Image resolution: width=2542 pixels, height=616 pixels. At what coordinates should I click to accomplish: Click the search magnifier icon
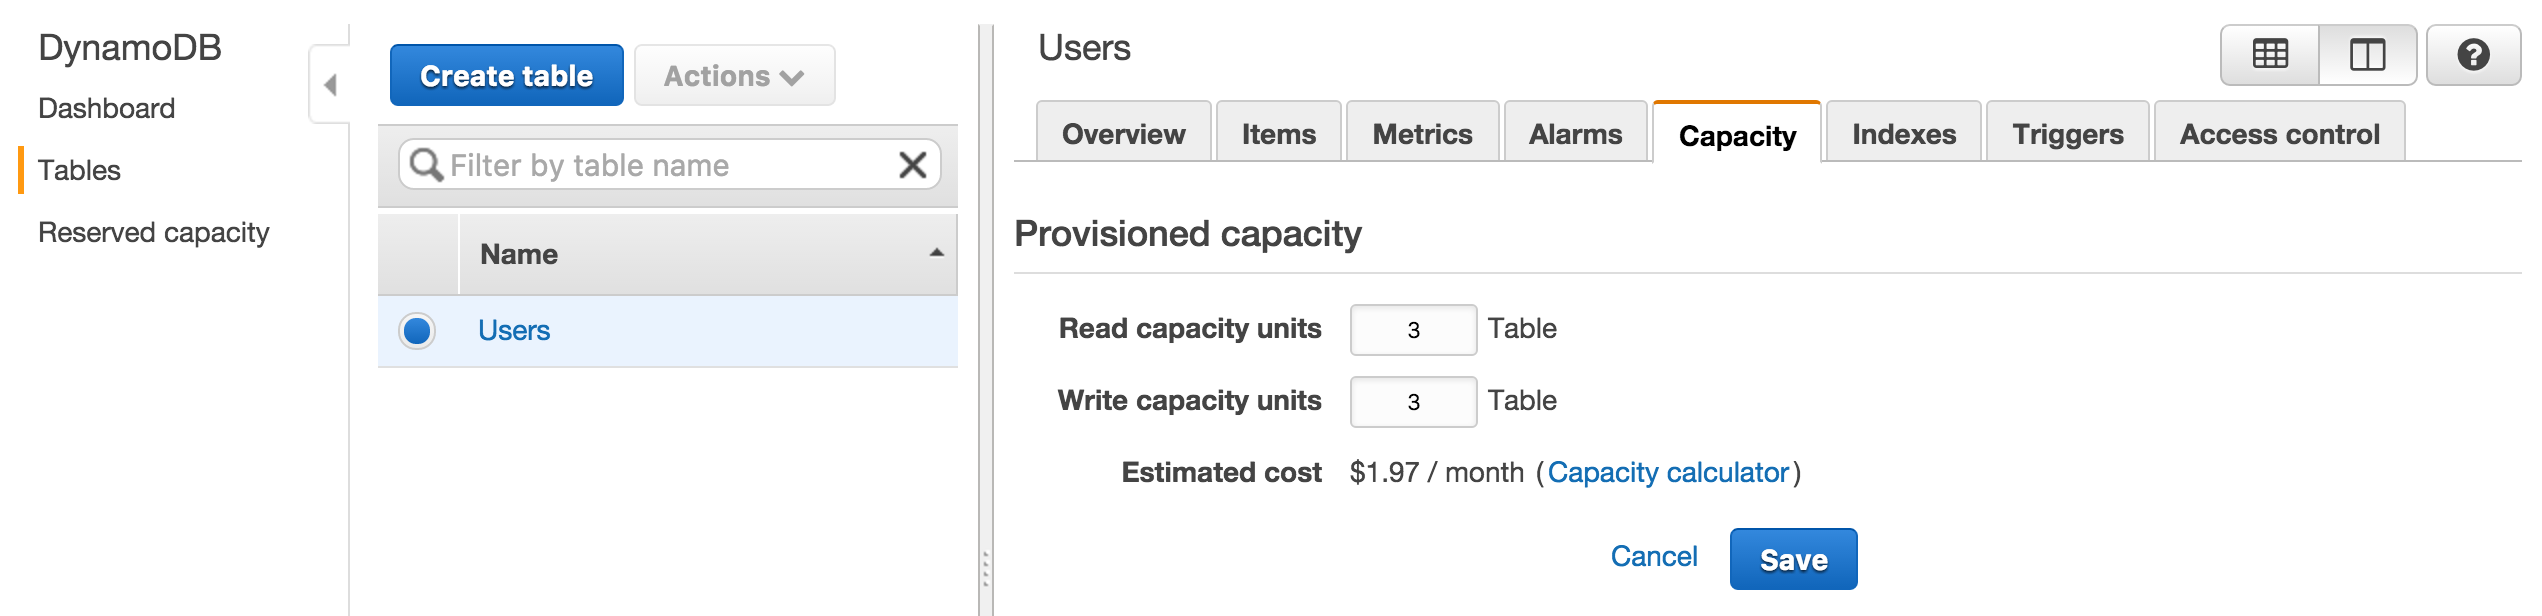point(426,165)
